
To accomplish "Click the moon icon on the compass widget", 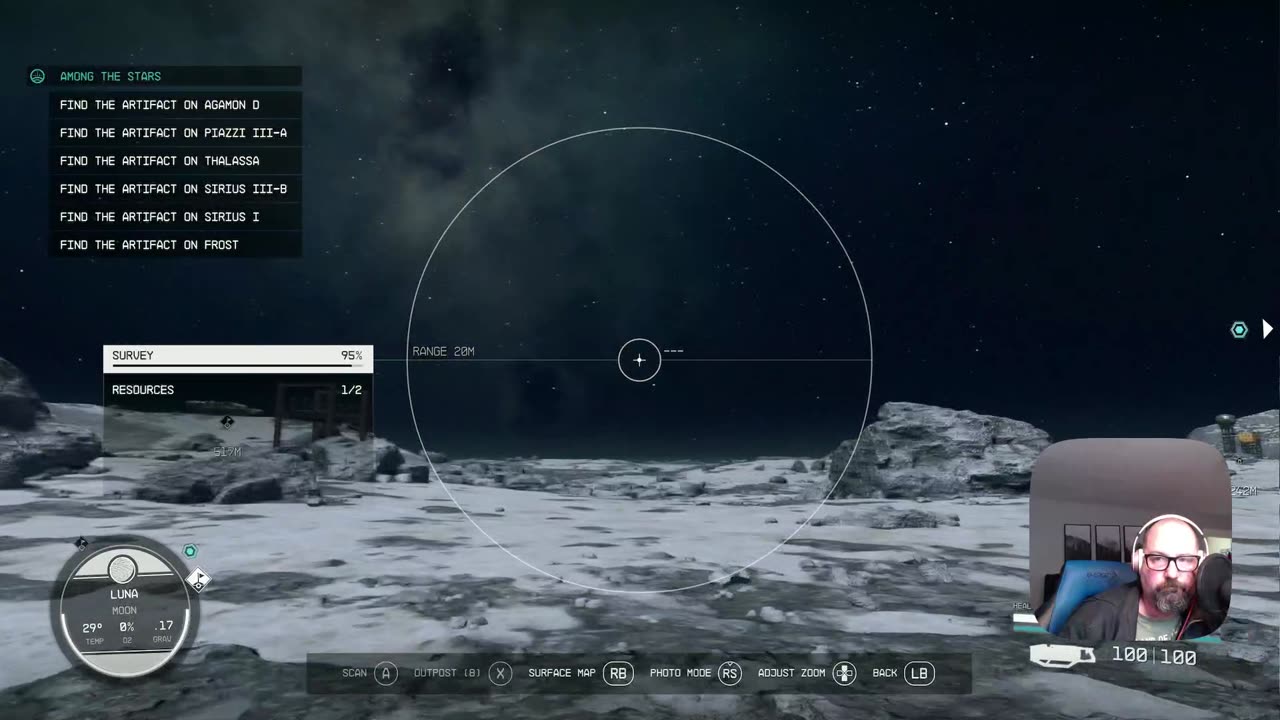I will coord(122,570).
